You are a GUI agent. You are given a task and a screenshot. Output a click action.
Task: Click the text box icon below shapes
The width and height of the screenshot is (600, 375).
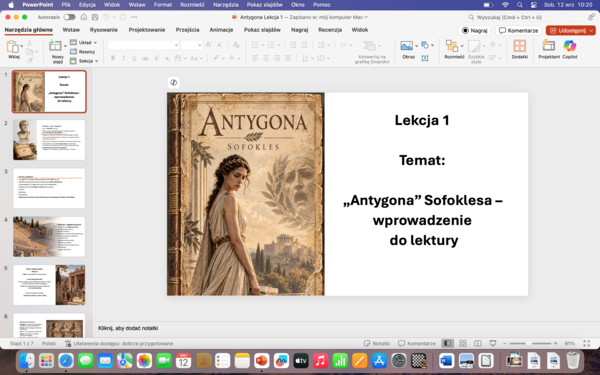425,58
